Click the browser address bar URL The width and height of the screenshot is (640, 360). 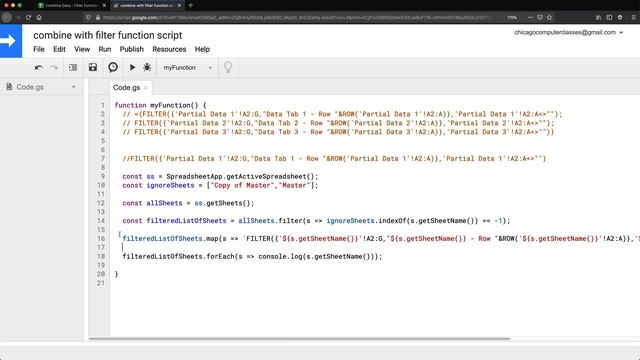coord(295,18)
